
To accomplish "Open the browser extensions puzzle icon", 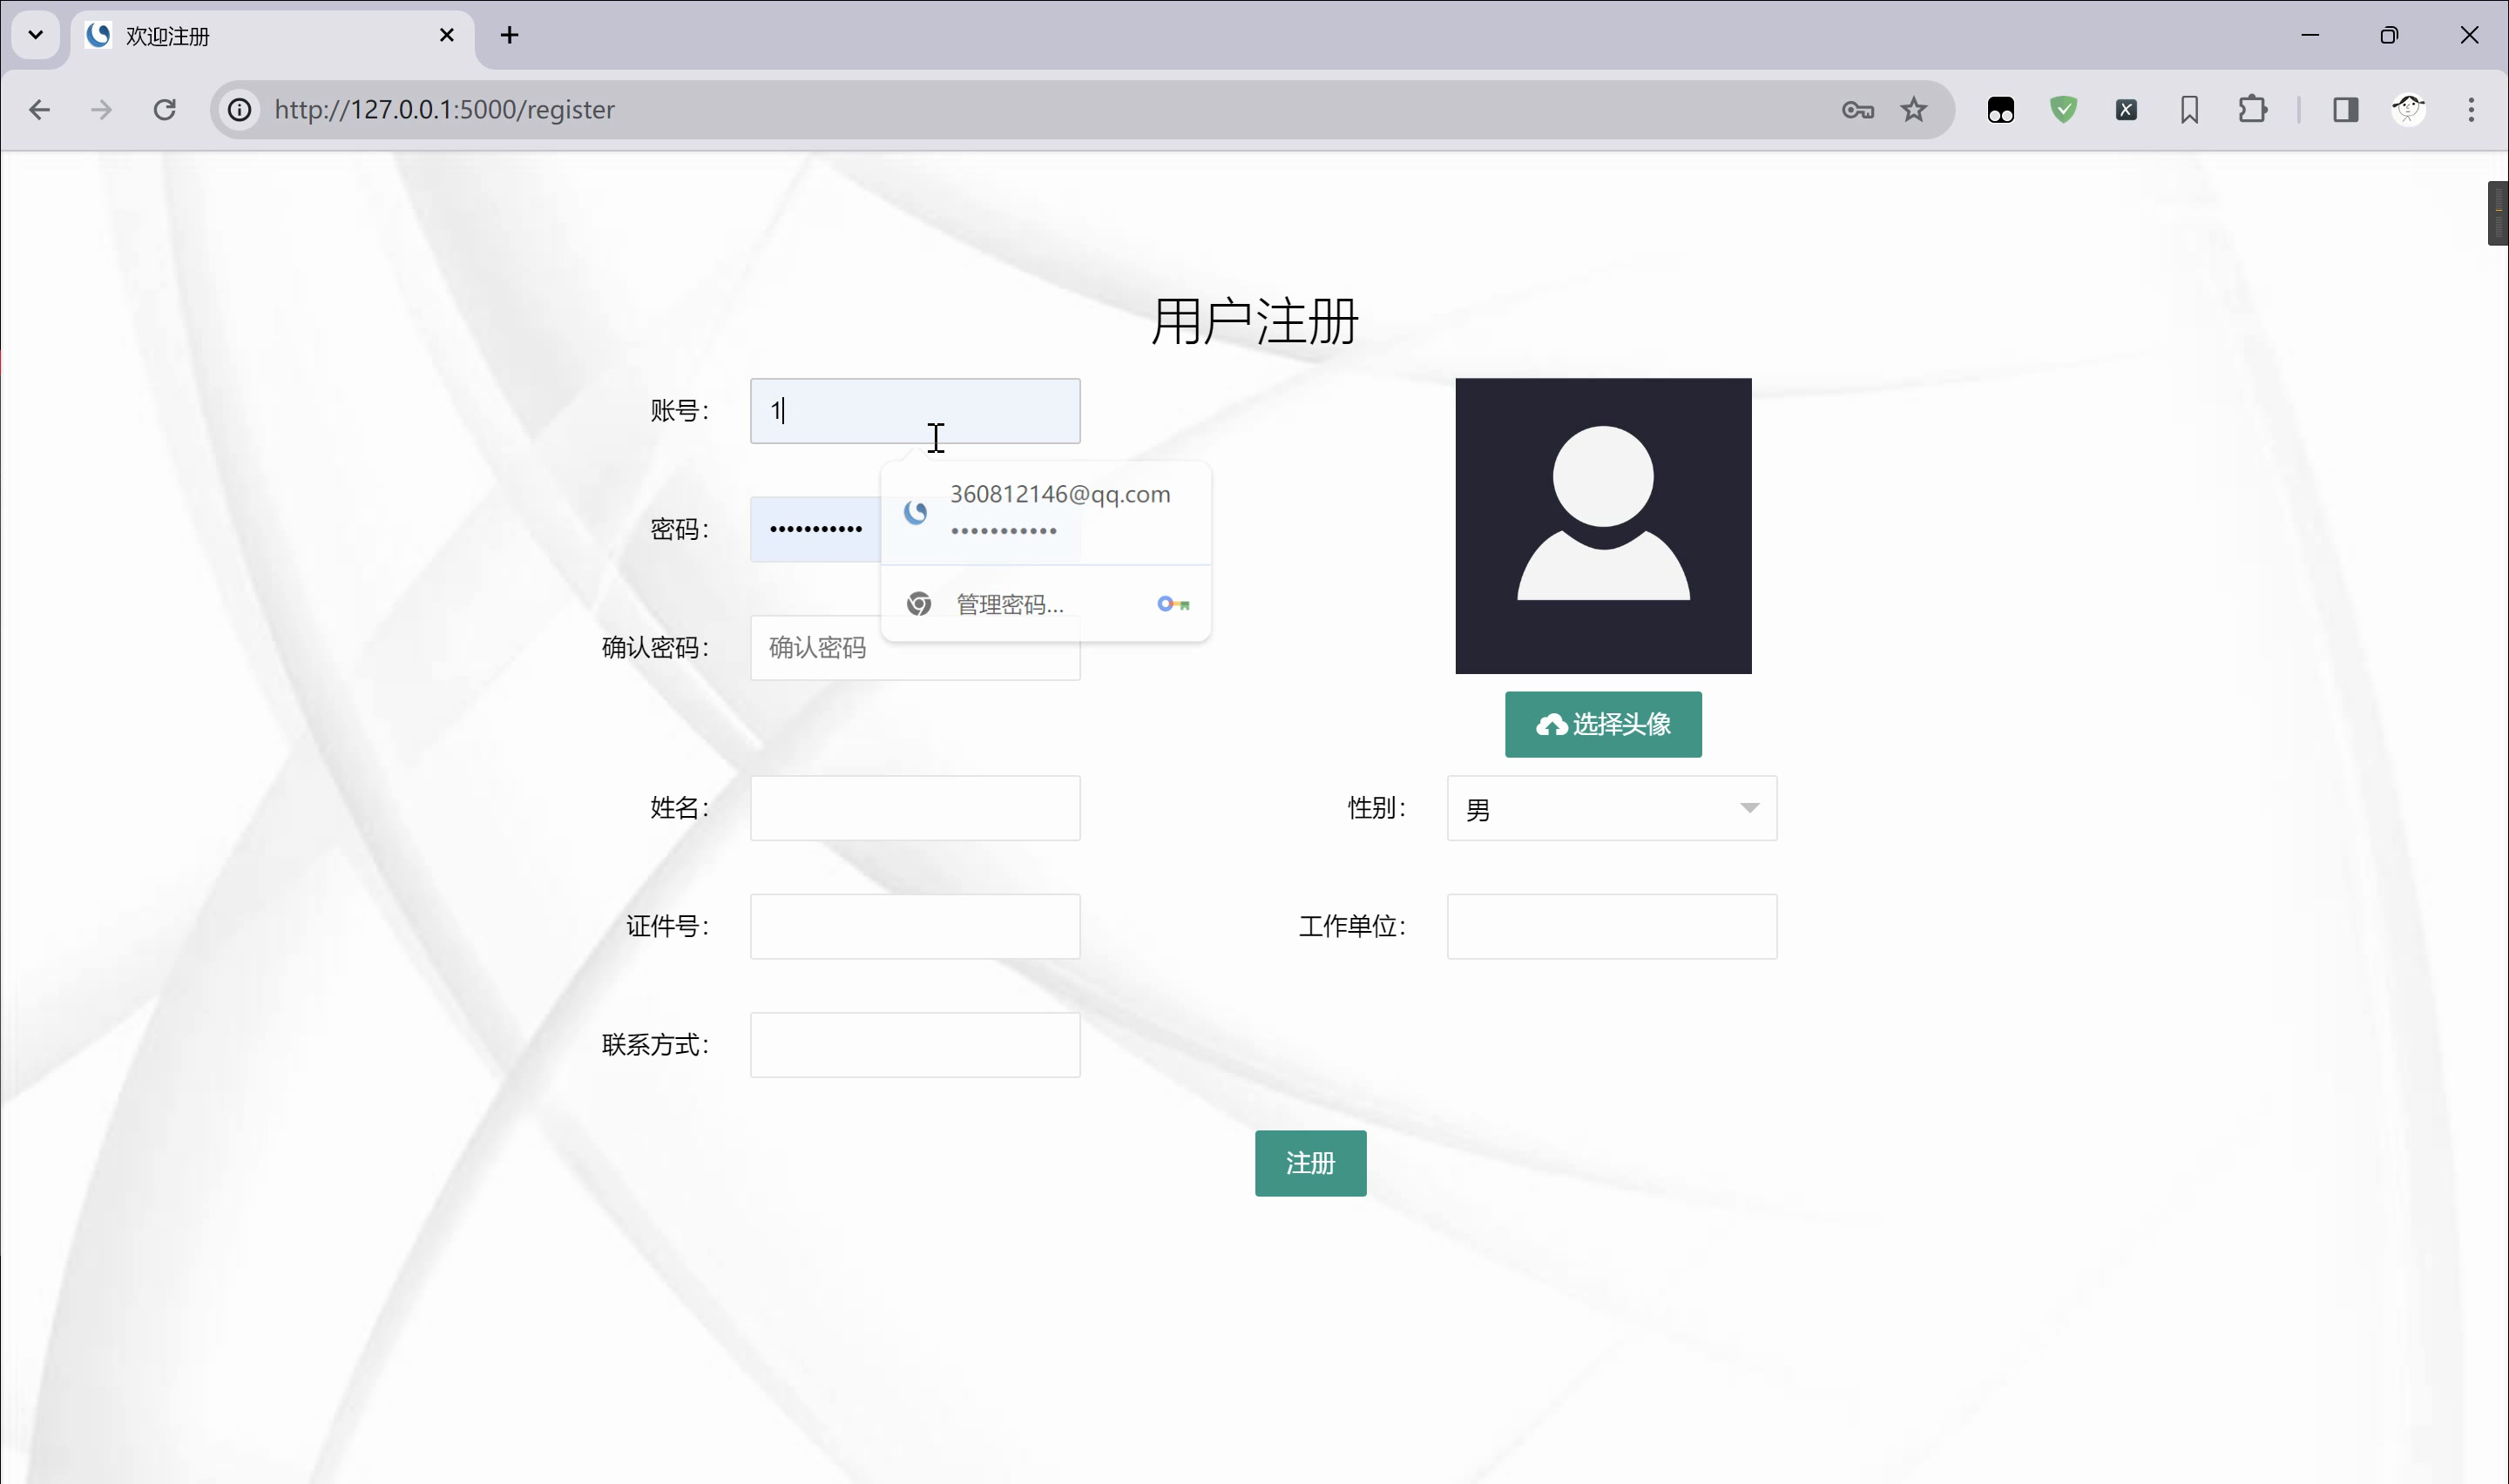I will (2252, 110).
